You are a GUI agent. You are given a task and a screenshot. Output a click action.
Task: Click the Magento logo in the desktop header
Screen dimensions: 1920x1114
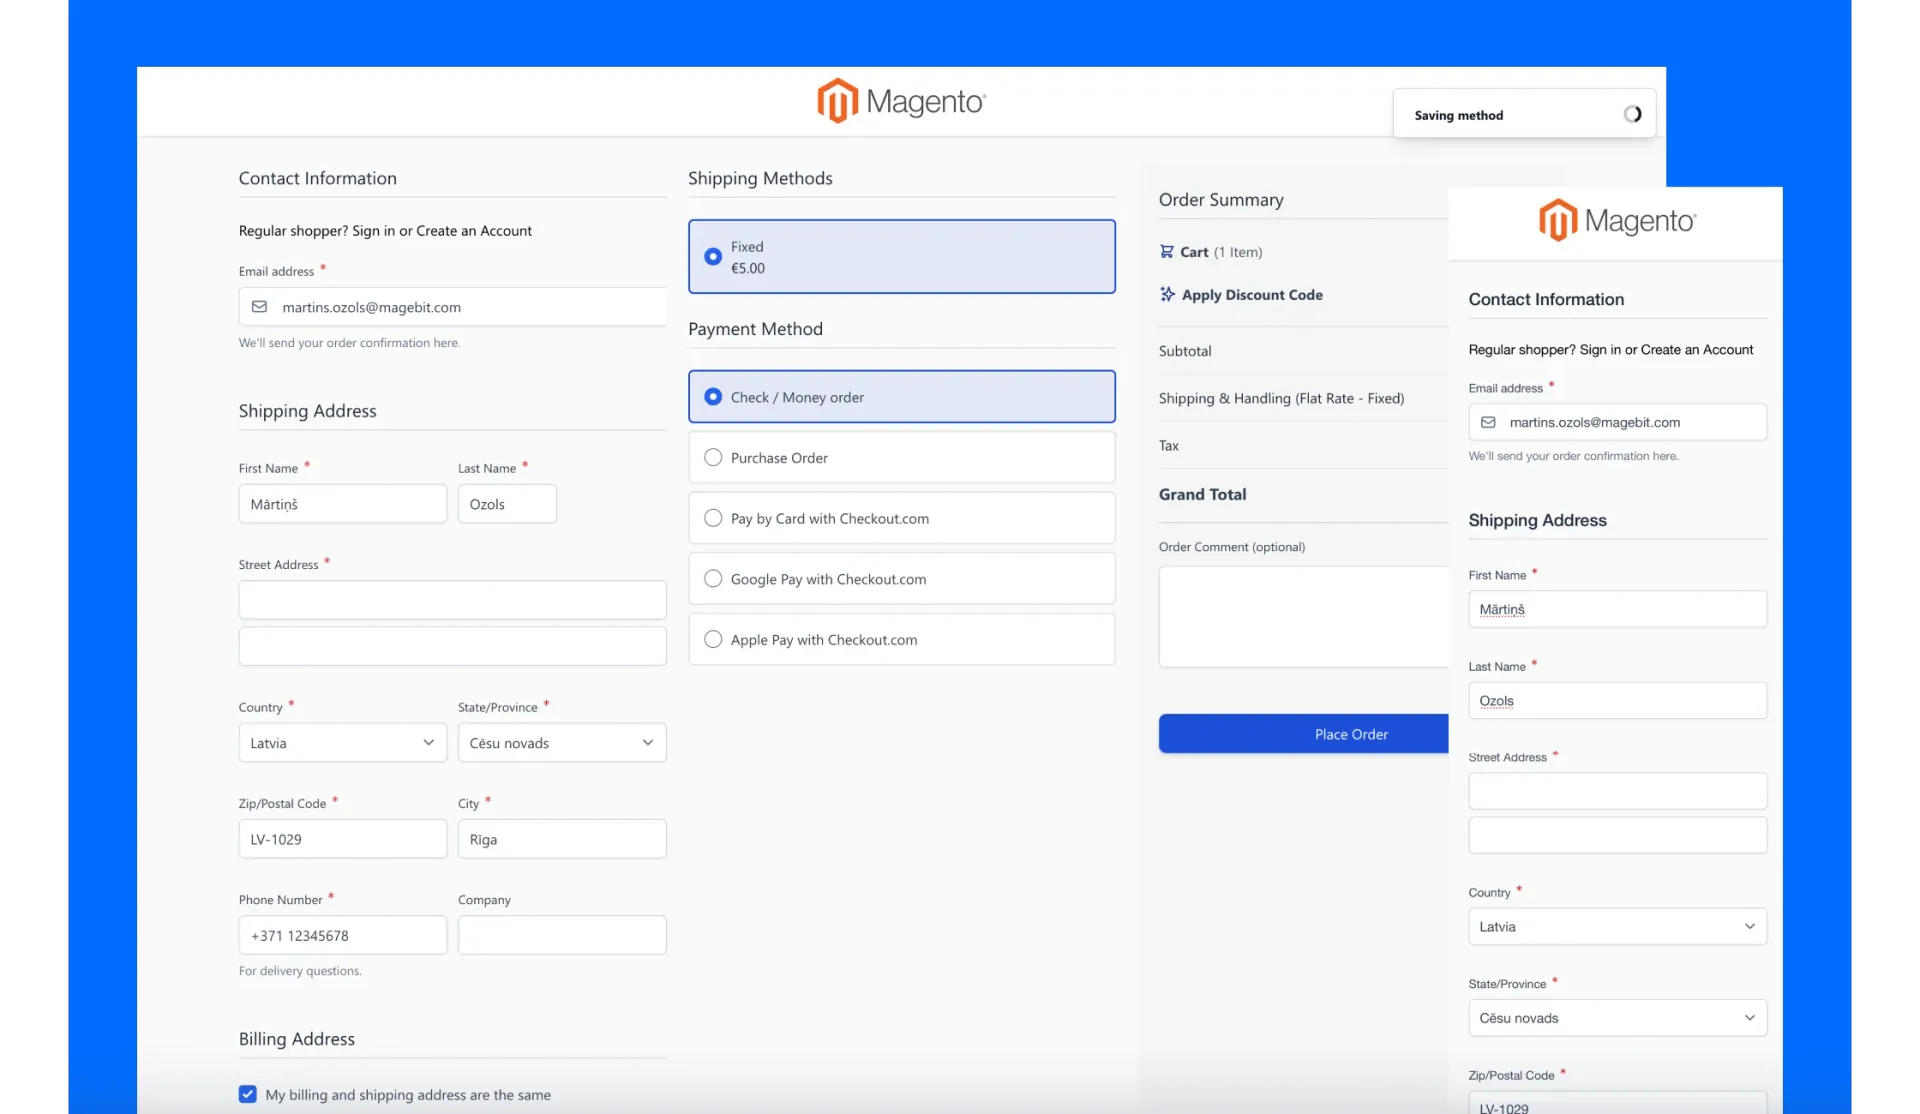[901, 101]
